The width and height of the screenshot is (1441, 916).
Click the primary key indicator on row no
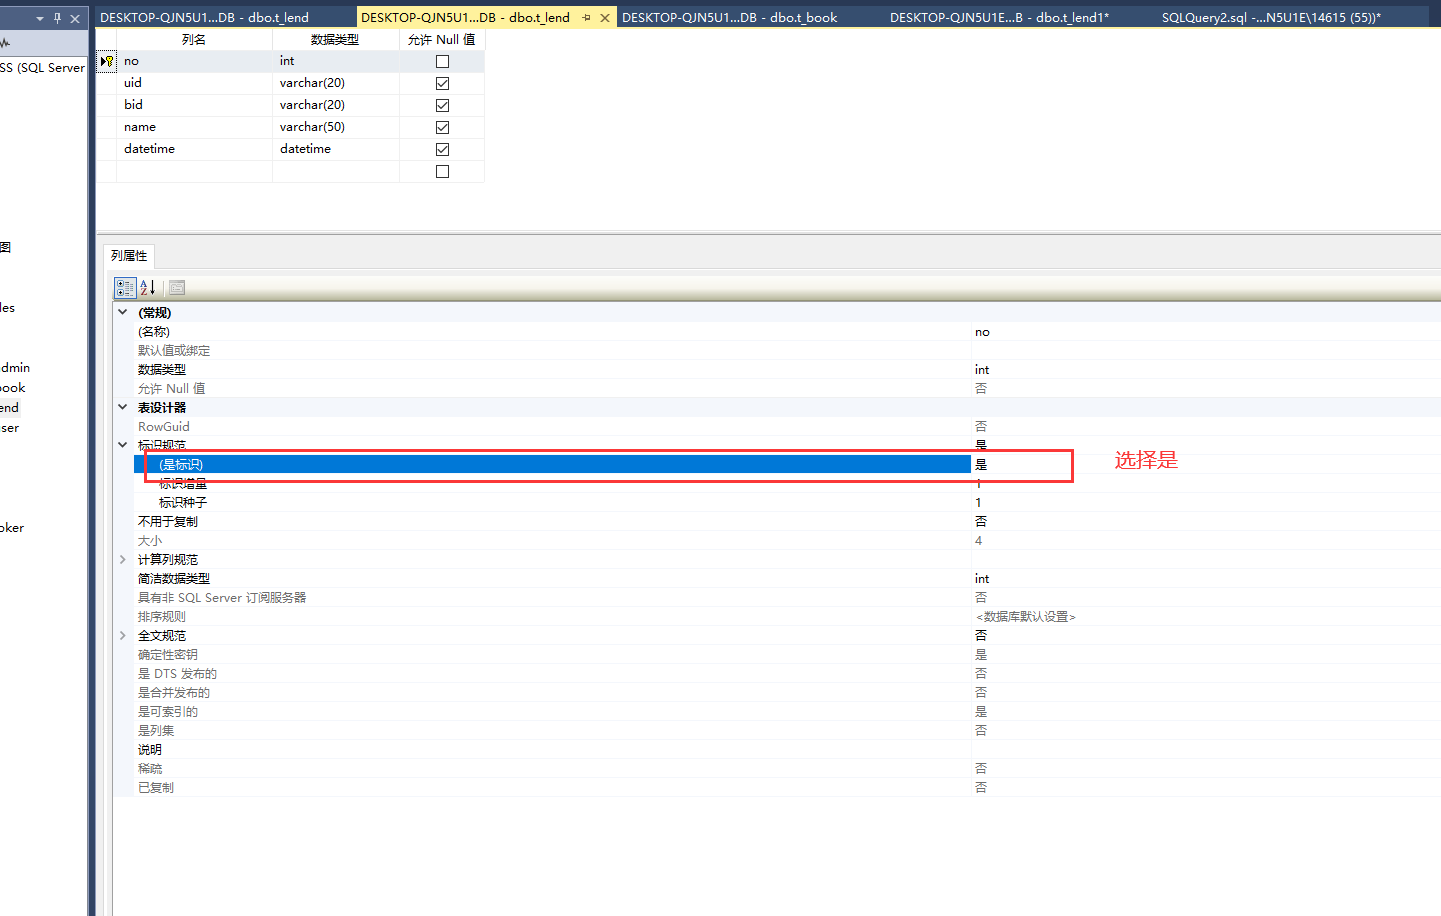[107, 61]
